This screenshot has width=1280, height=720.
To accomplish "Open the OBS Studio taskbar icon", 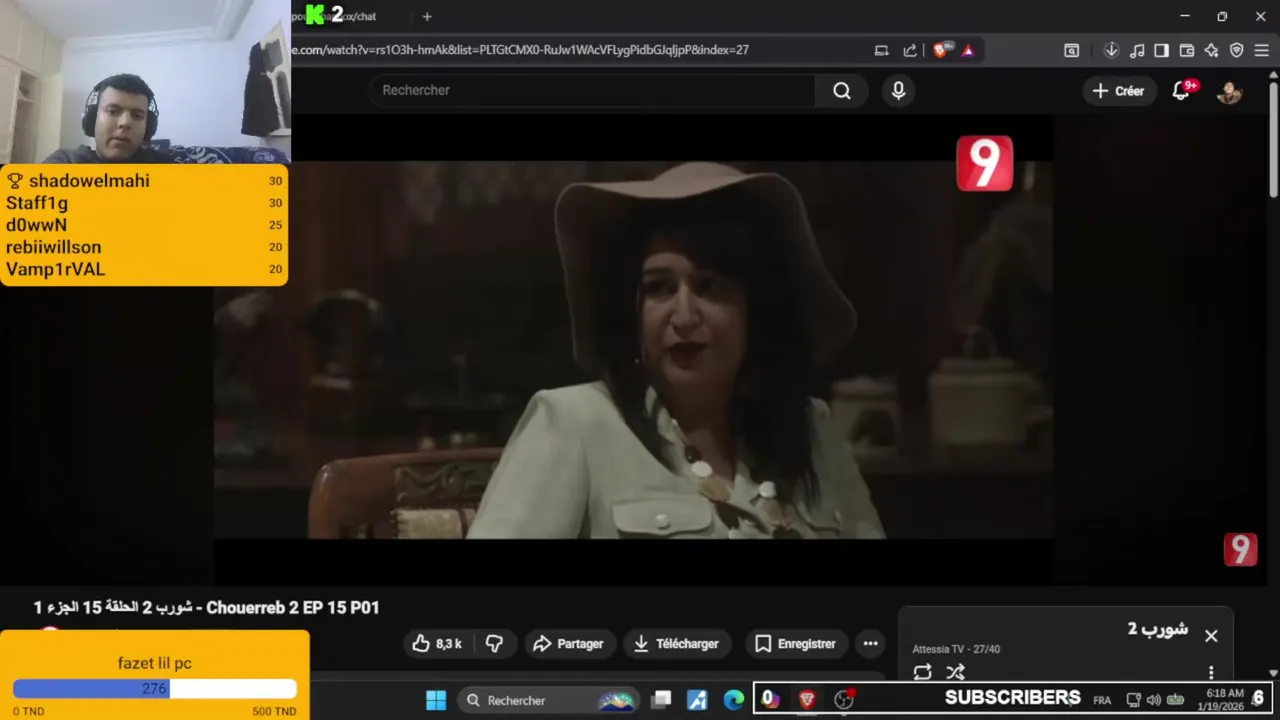I will click(x=843, y=700).
